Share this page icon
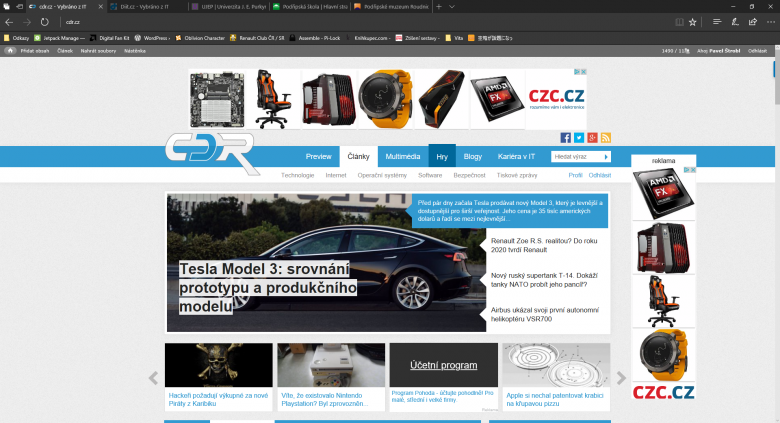Image resolution: width=780 pixels, height=423 pixels. [x=753, y=22]
